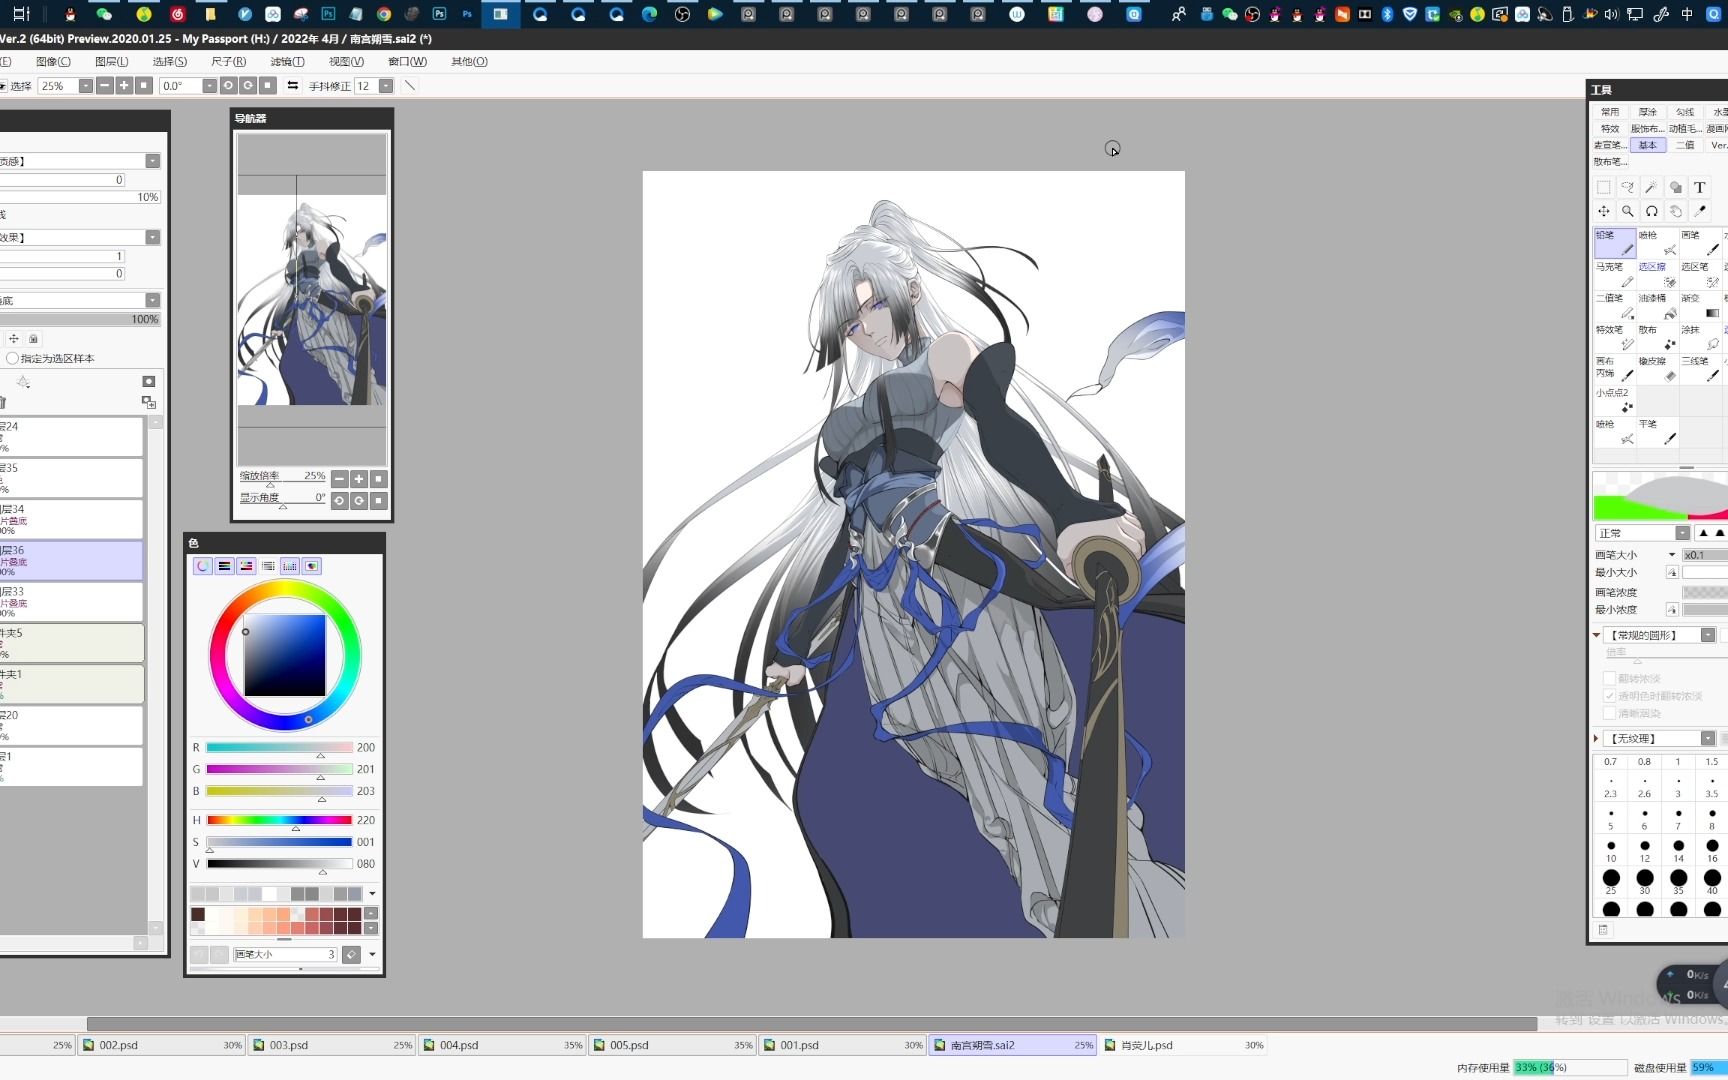Switch to the 002.psd document tab

(x=162, y=1045)
